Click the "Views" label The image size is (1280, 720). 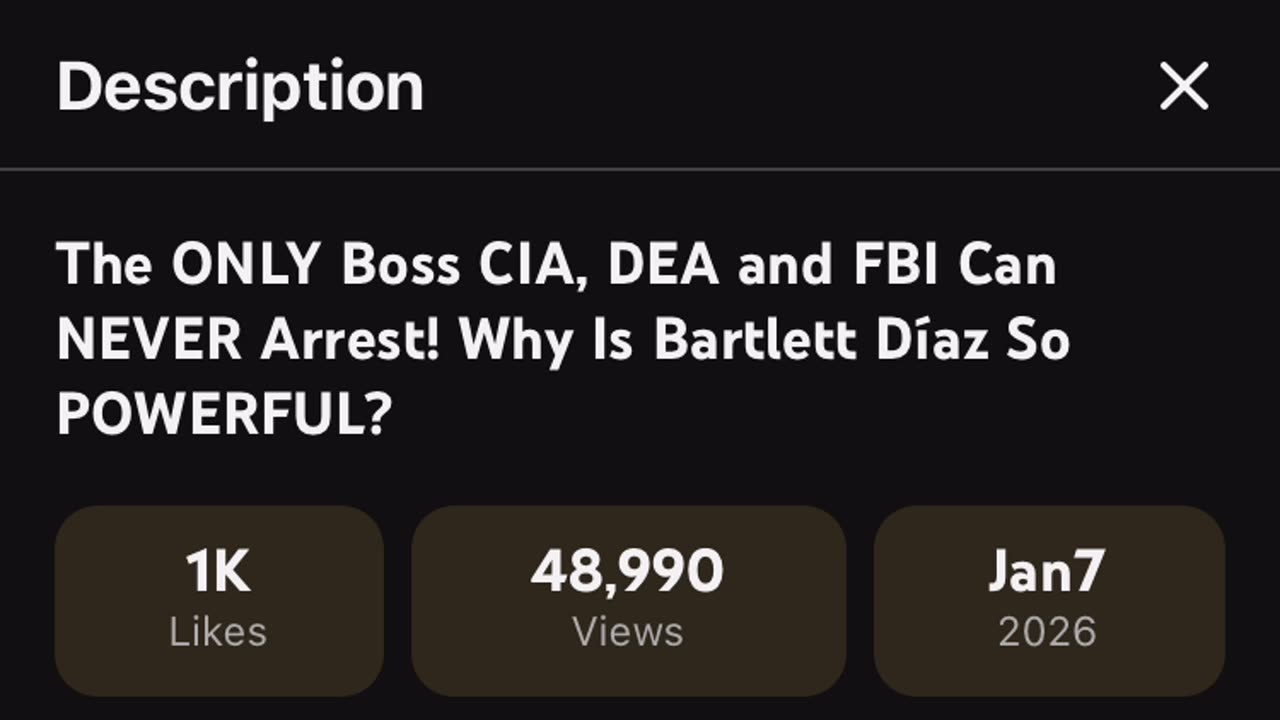click(x=627, y=632)
